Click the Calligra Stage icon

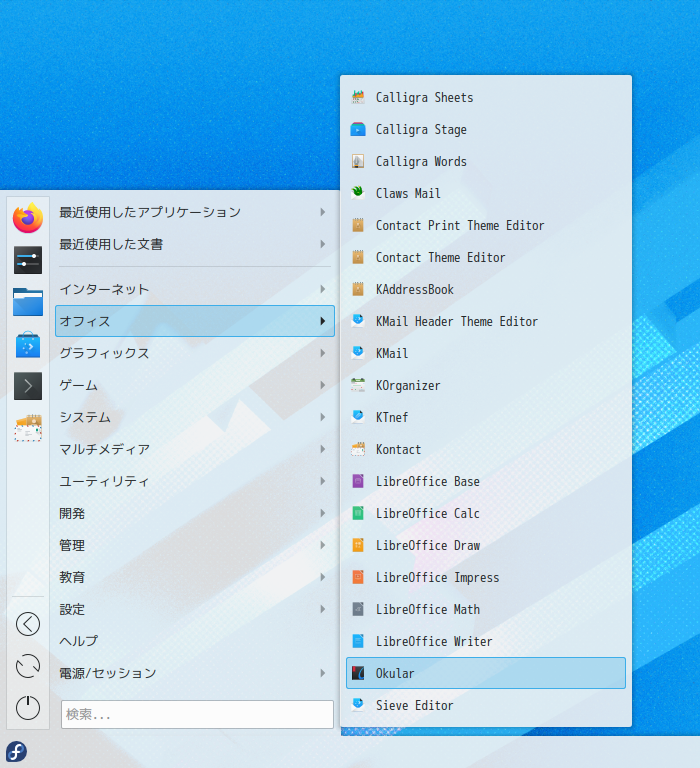click(358, 129)
